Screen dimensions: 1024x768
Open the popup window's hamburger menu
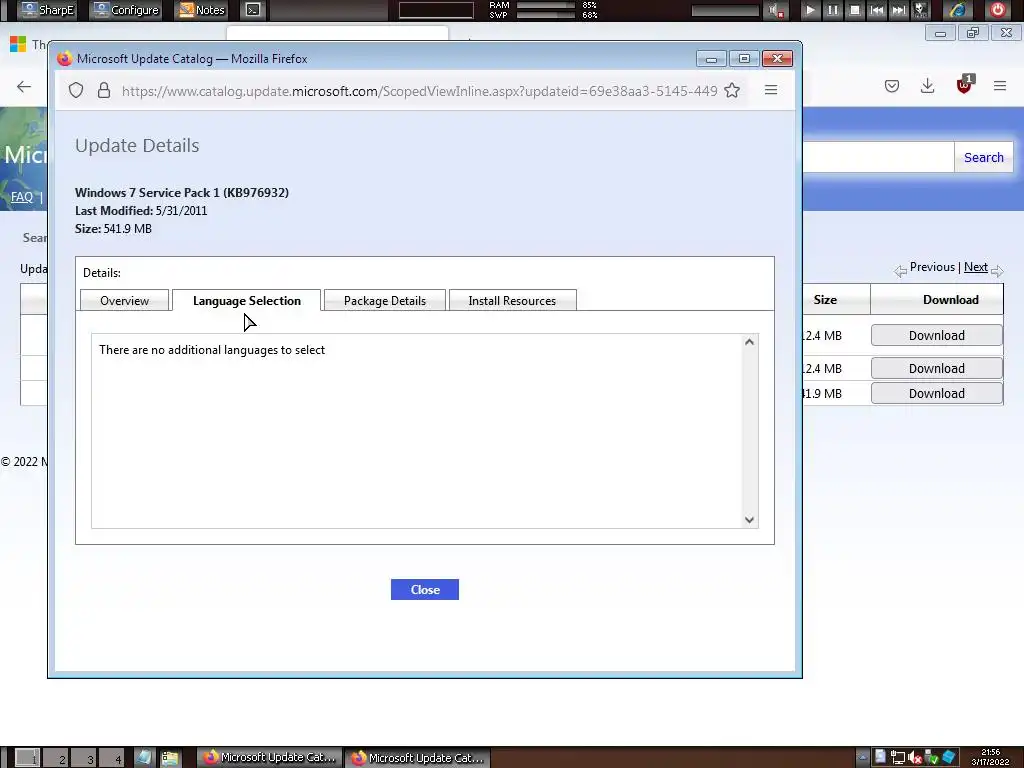point(771,90)
